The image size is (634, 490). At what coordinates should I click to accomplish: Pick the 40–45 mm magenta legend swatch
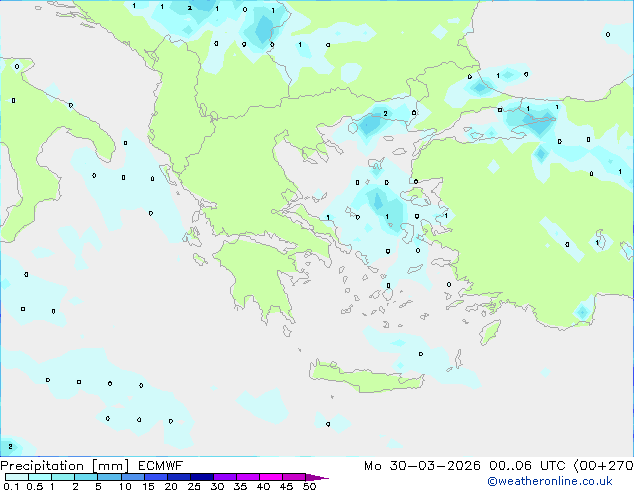coord(271,477)
